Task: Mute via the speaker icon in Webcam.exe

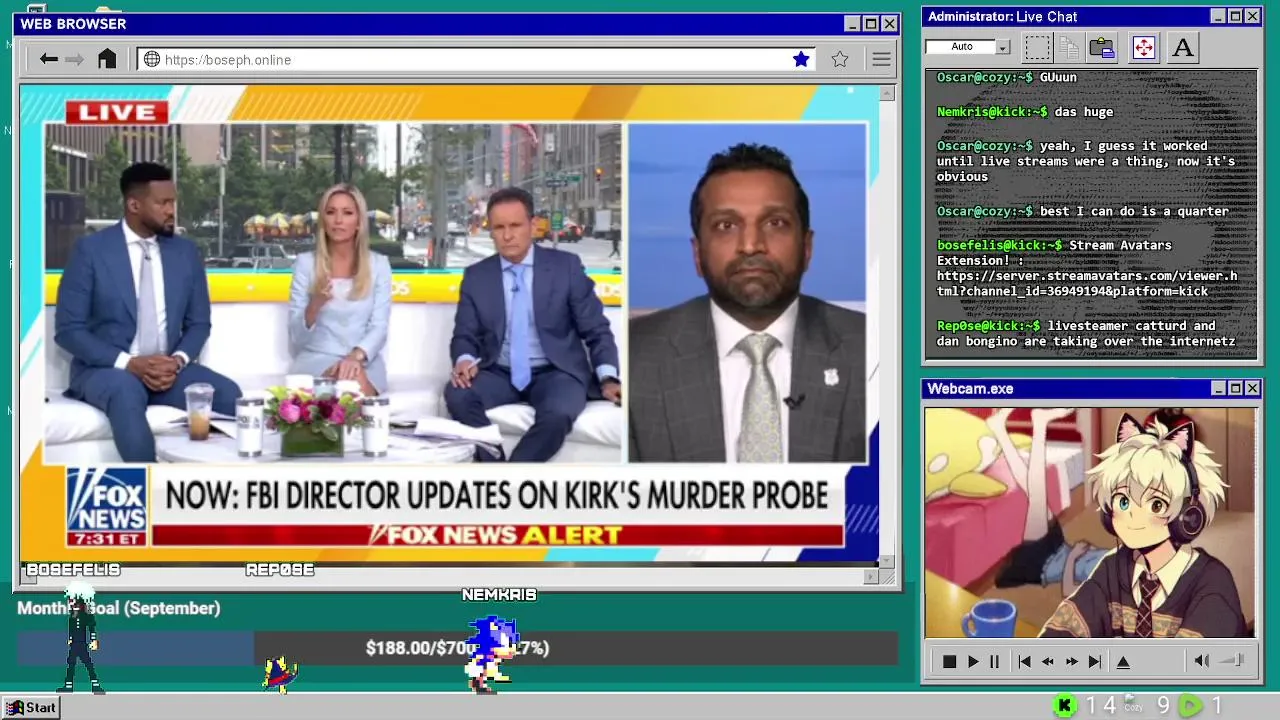Action: (x=1202, y=661)
